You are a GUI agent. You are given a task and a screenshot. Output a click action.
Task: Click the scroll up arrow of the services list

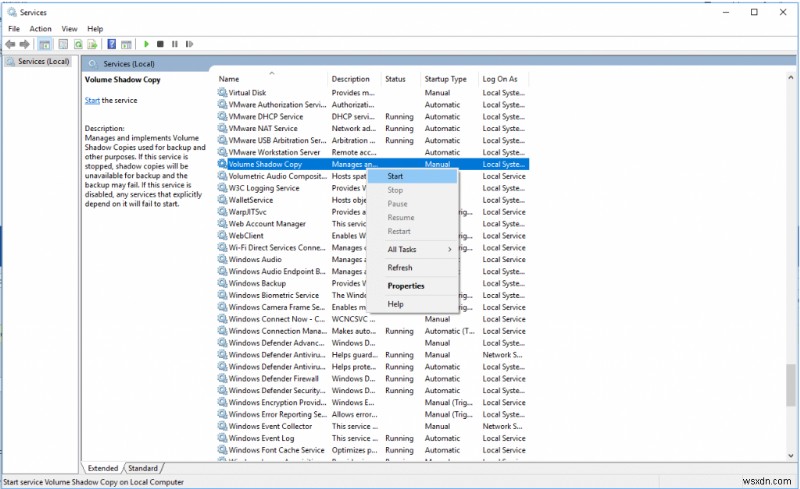click(x=790, y=78)
